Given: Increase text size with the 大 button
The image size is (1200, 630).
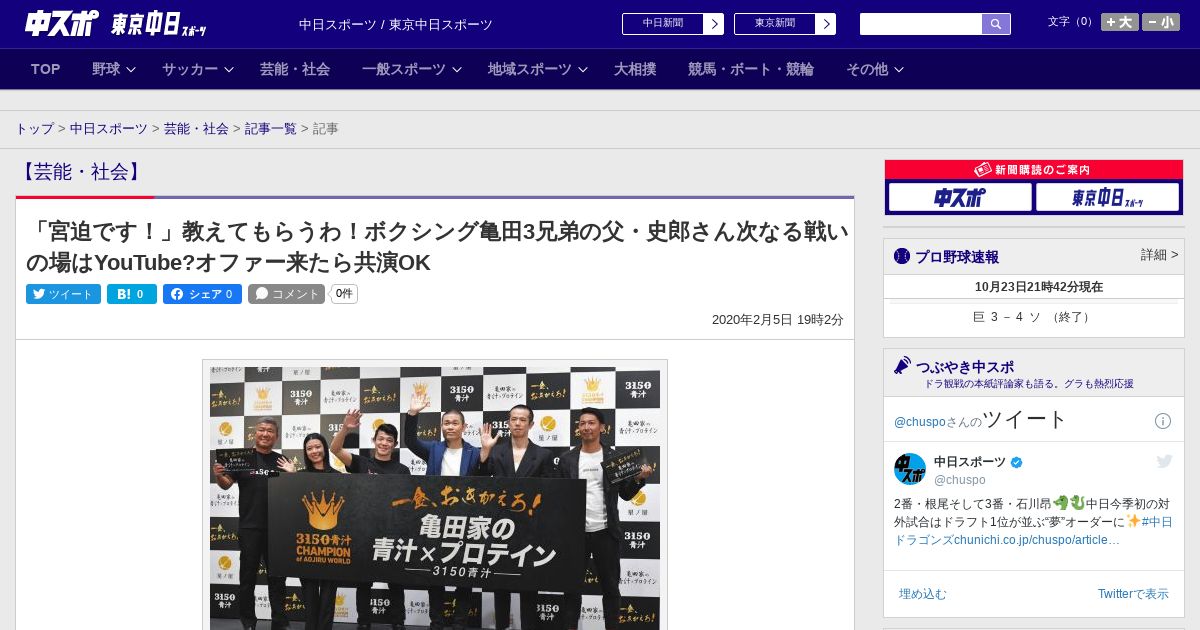Looking at the screenshot, I should (x=1120, y=22).
